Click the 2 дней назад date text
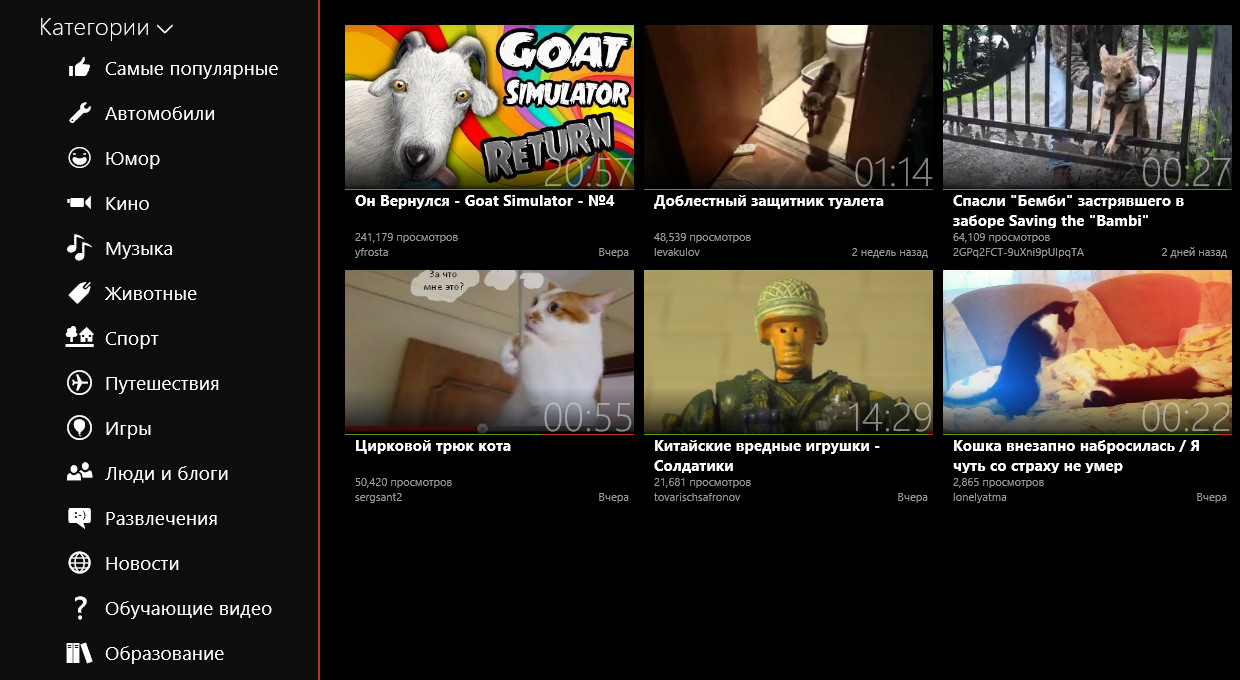 click(1194, 252)
